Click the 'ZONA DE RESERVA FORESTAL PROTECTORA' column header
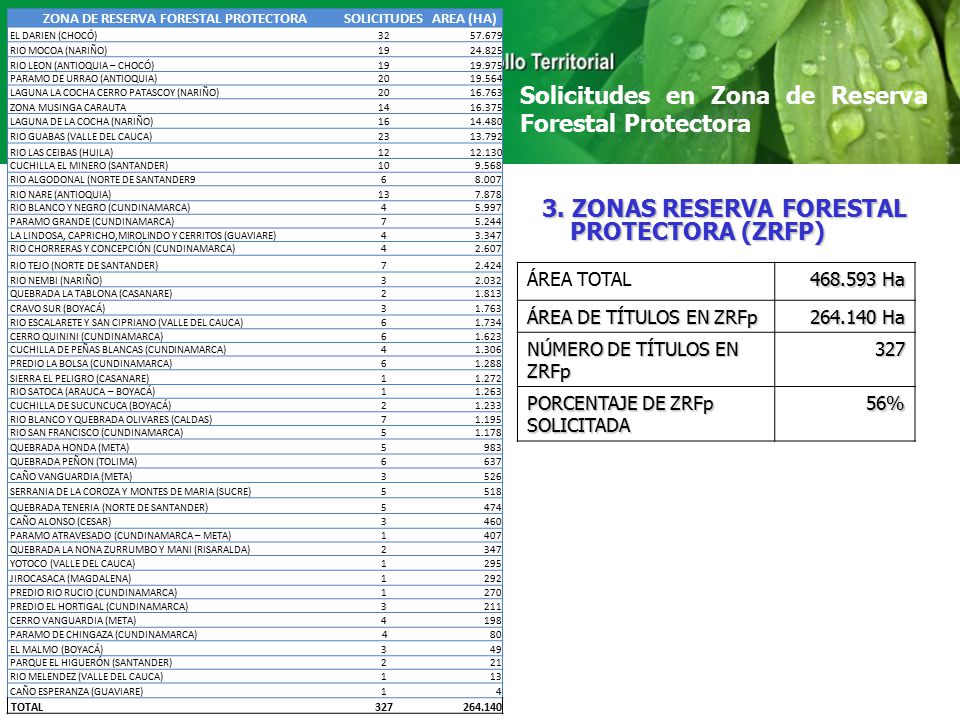This screenshot has width=960, height=720. tap(174, 18)
